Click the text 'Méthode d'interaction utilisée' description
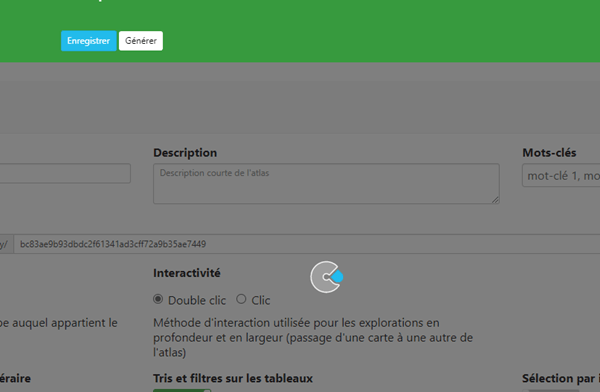Screen dimensions: 600x392 click(313, 337)
